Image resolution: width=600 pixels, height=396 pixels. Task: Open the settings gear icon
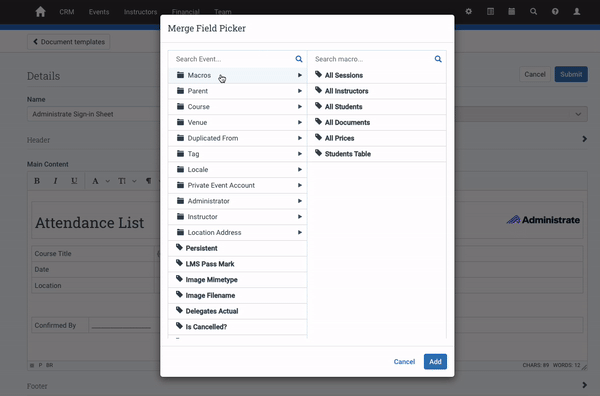[468, 12]
